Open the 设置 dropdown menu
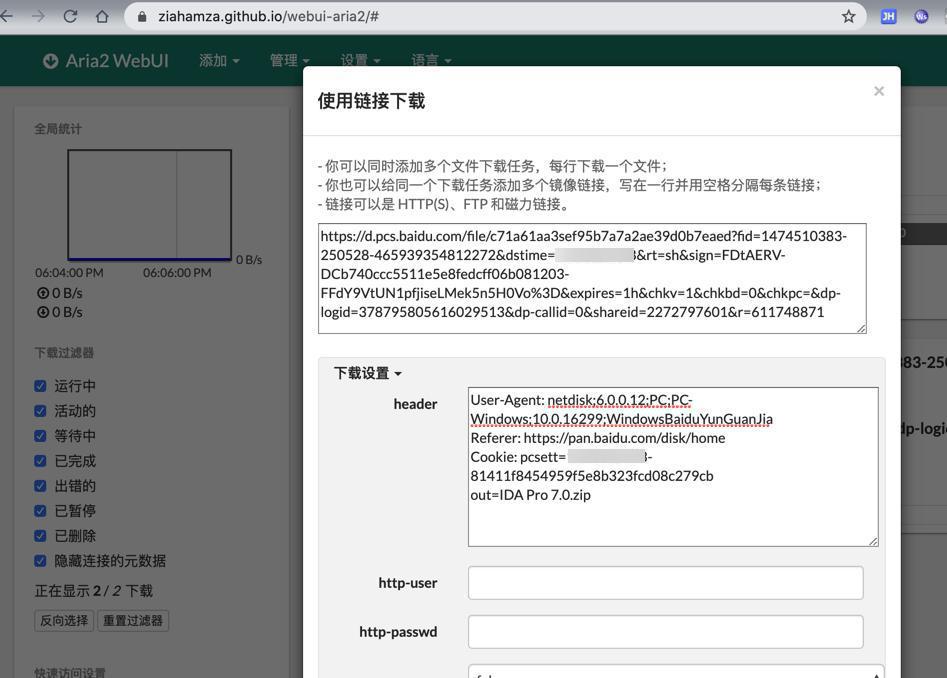This screenshot has height=678, width=947. [x=361, y=60]
